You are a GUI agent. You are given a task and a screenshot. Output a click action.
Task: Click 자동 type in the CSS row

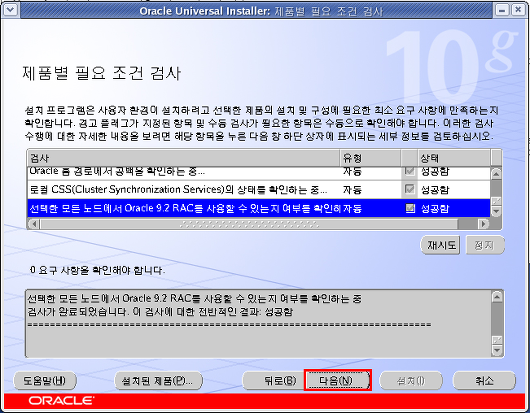point(352,190)
